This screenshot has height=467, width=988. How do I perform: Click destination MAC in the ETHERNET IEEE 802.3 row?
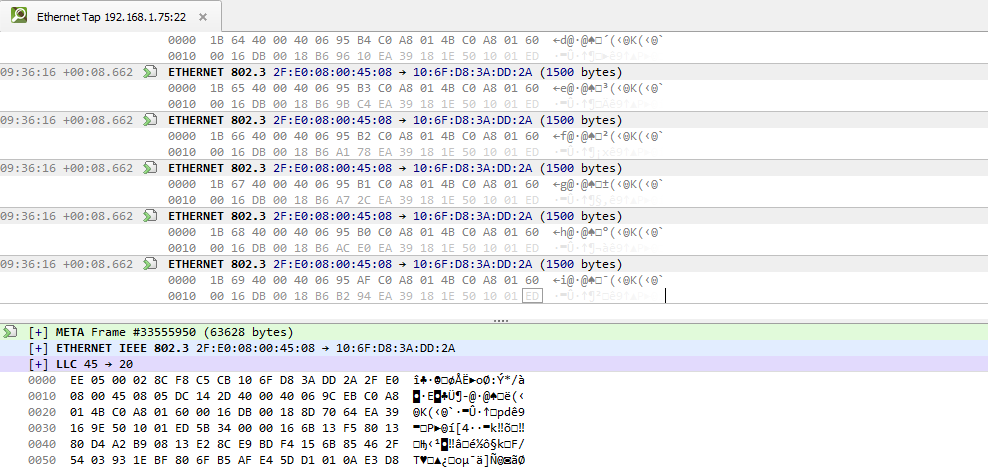[396, 349]
